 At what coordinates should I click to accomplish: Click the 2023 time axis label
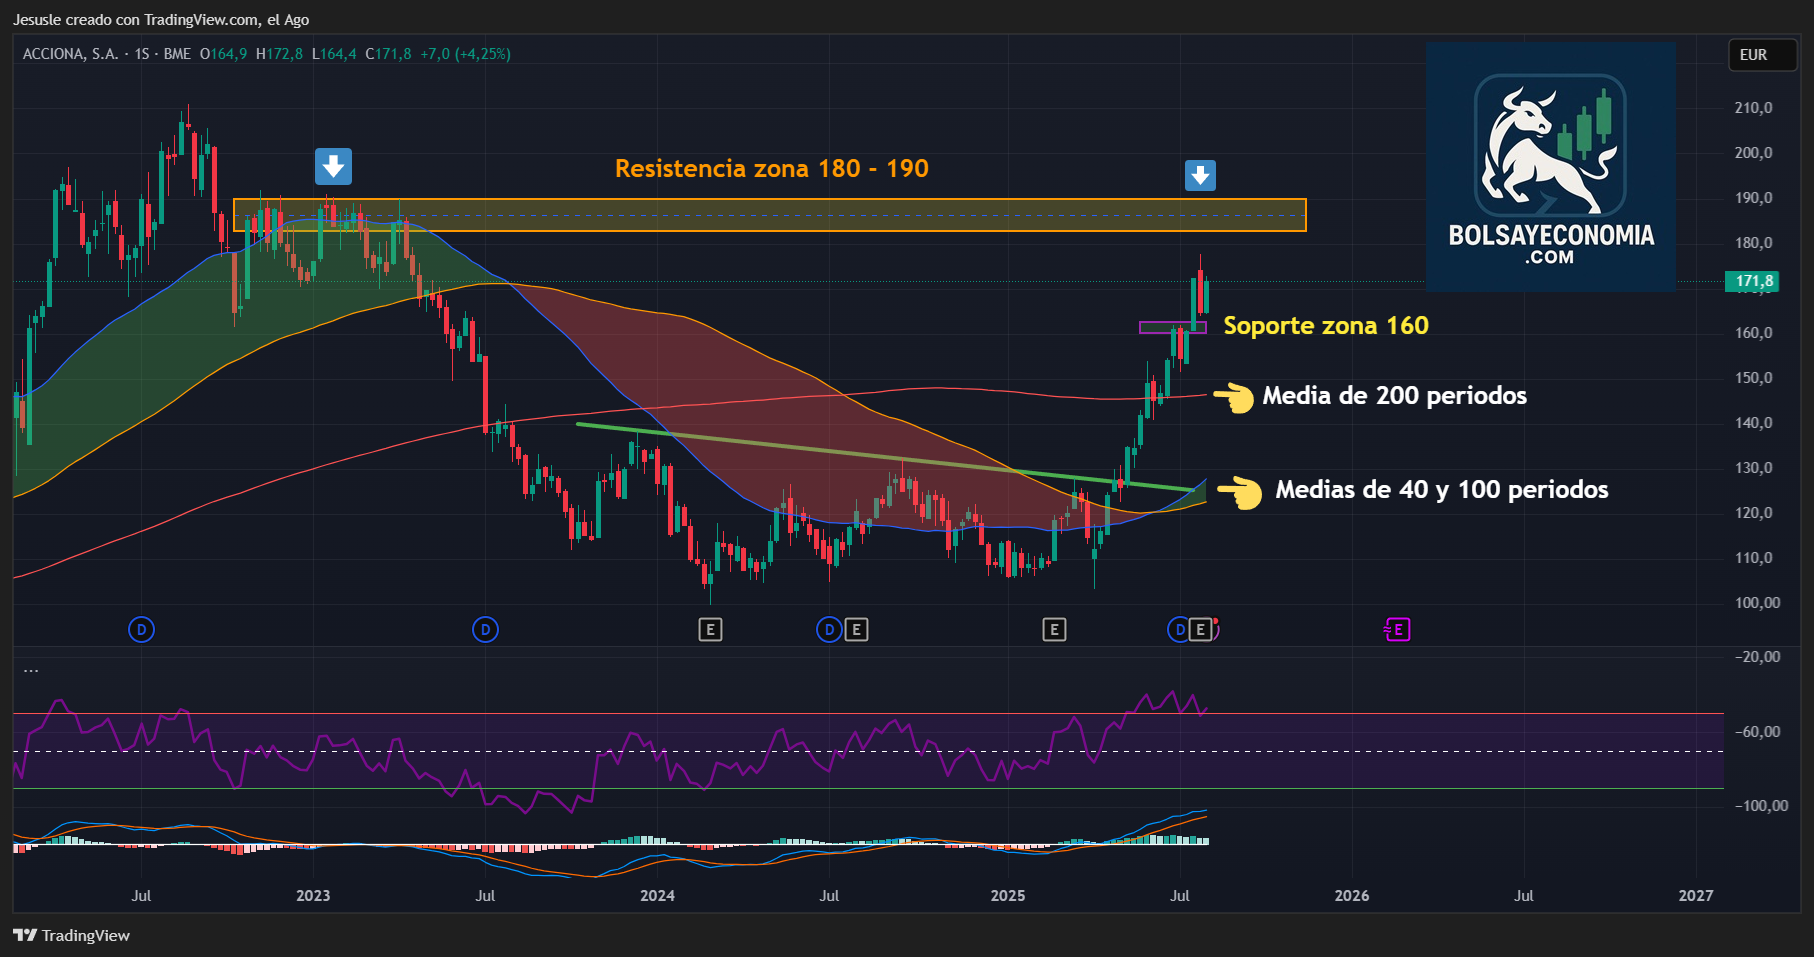pyautogui.click(x=313, y=895)
